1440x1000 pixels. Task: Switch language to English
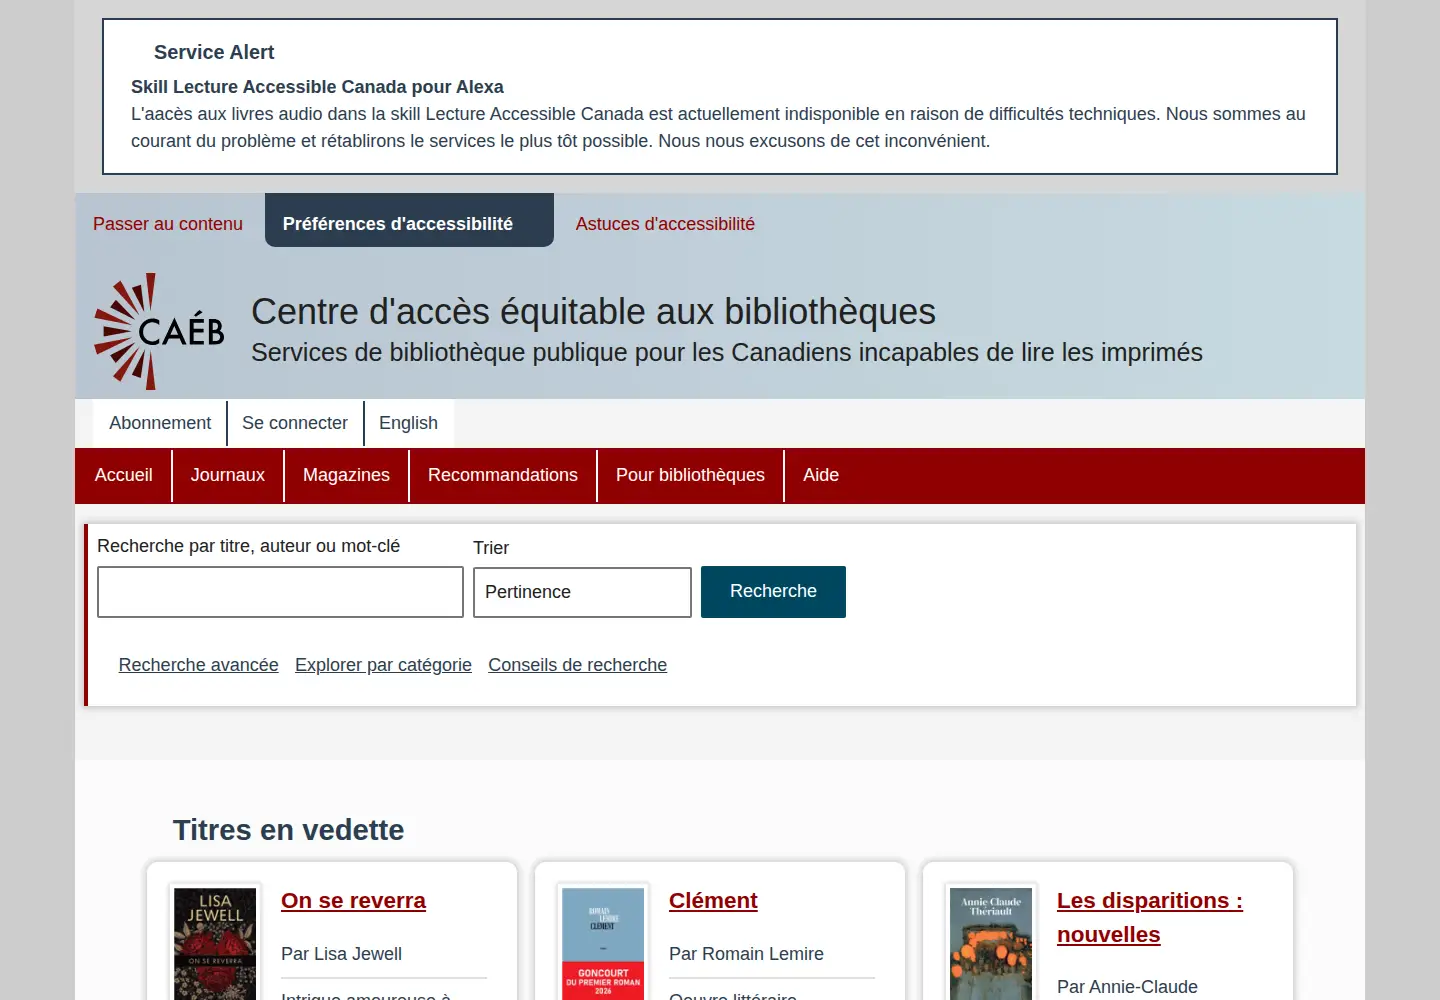point(408,423)
